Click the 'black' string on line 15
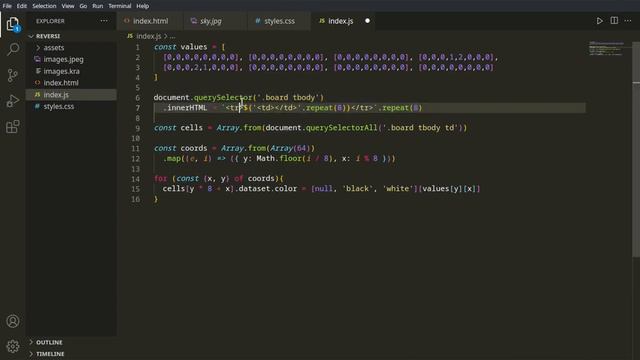This screenshot has width=640, height=360. point(358,189)
